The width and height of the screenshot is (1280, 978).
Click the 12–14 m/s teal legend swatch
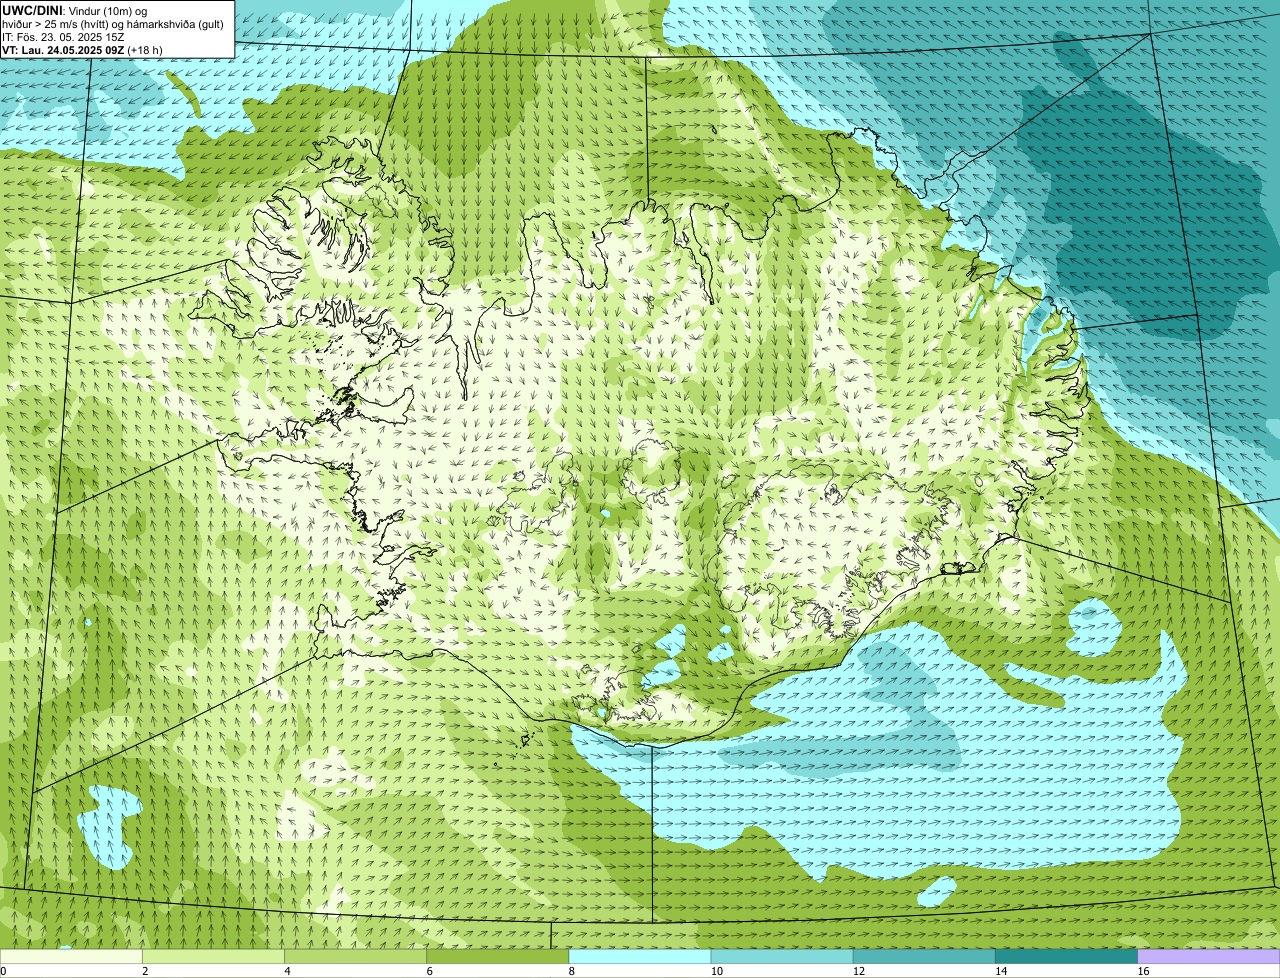(x=924, y=956)
